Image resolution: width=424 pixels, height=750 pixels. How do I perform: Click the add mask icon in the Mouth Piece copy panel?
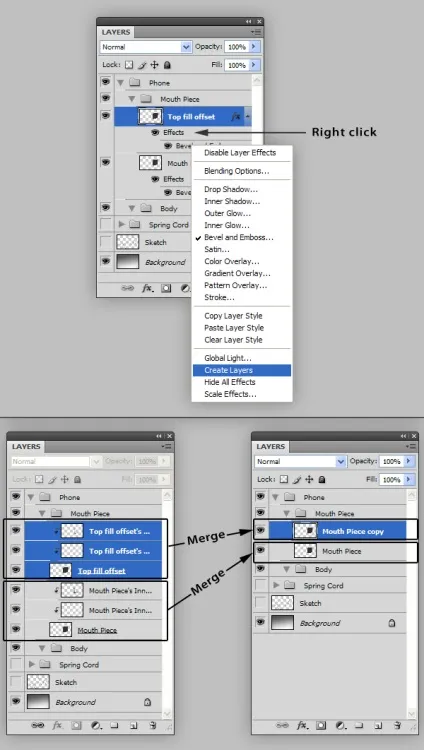(321, 725)
